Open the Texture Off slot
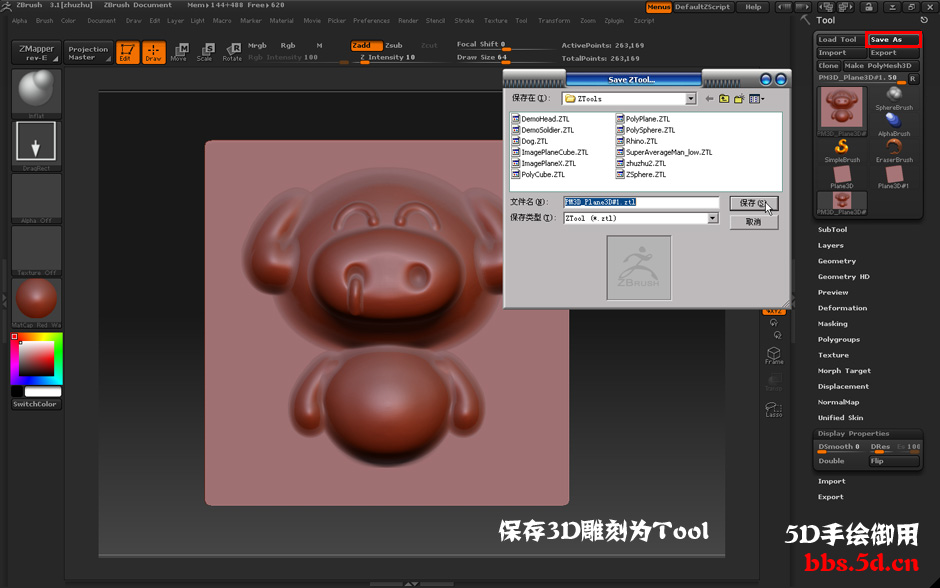Screen dimensions: 940x588 click(x=36, y=250)
